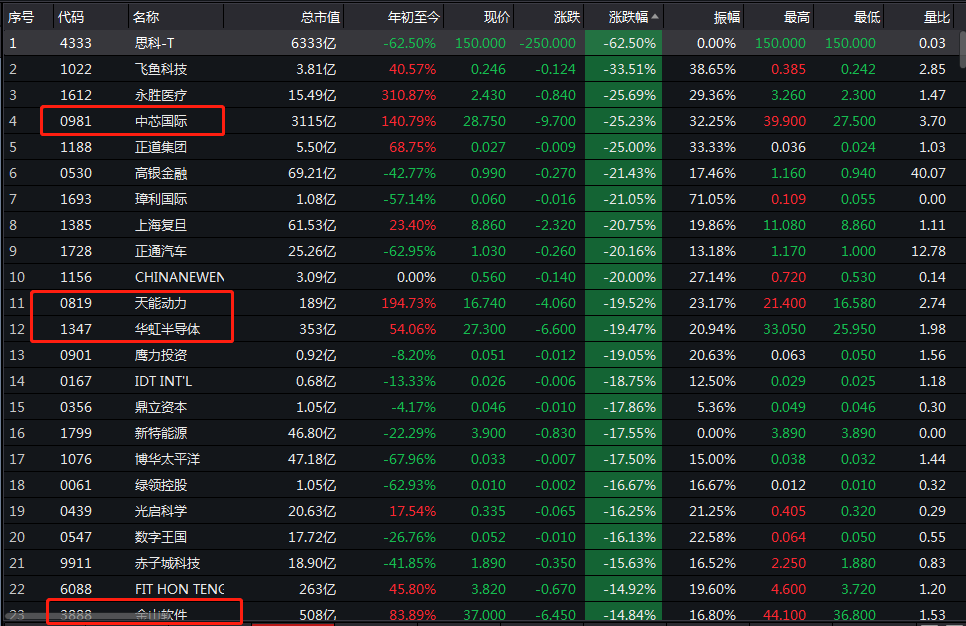
Task: Click year-to-date value 310.87%
Action: tap(408, 95)
